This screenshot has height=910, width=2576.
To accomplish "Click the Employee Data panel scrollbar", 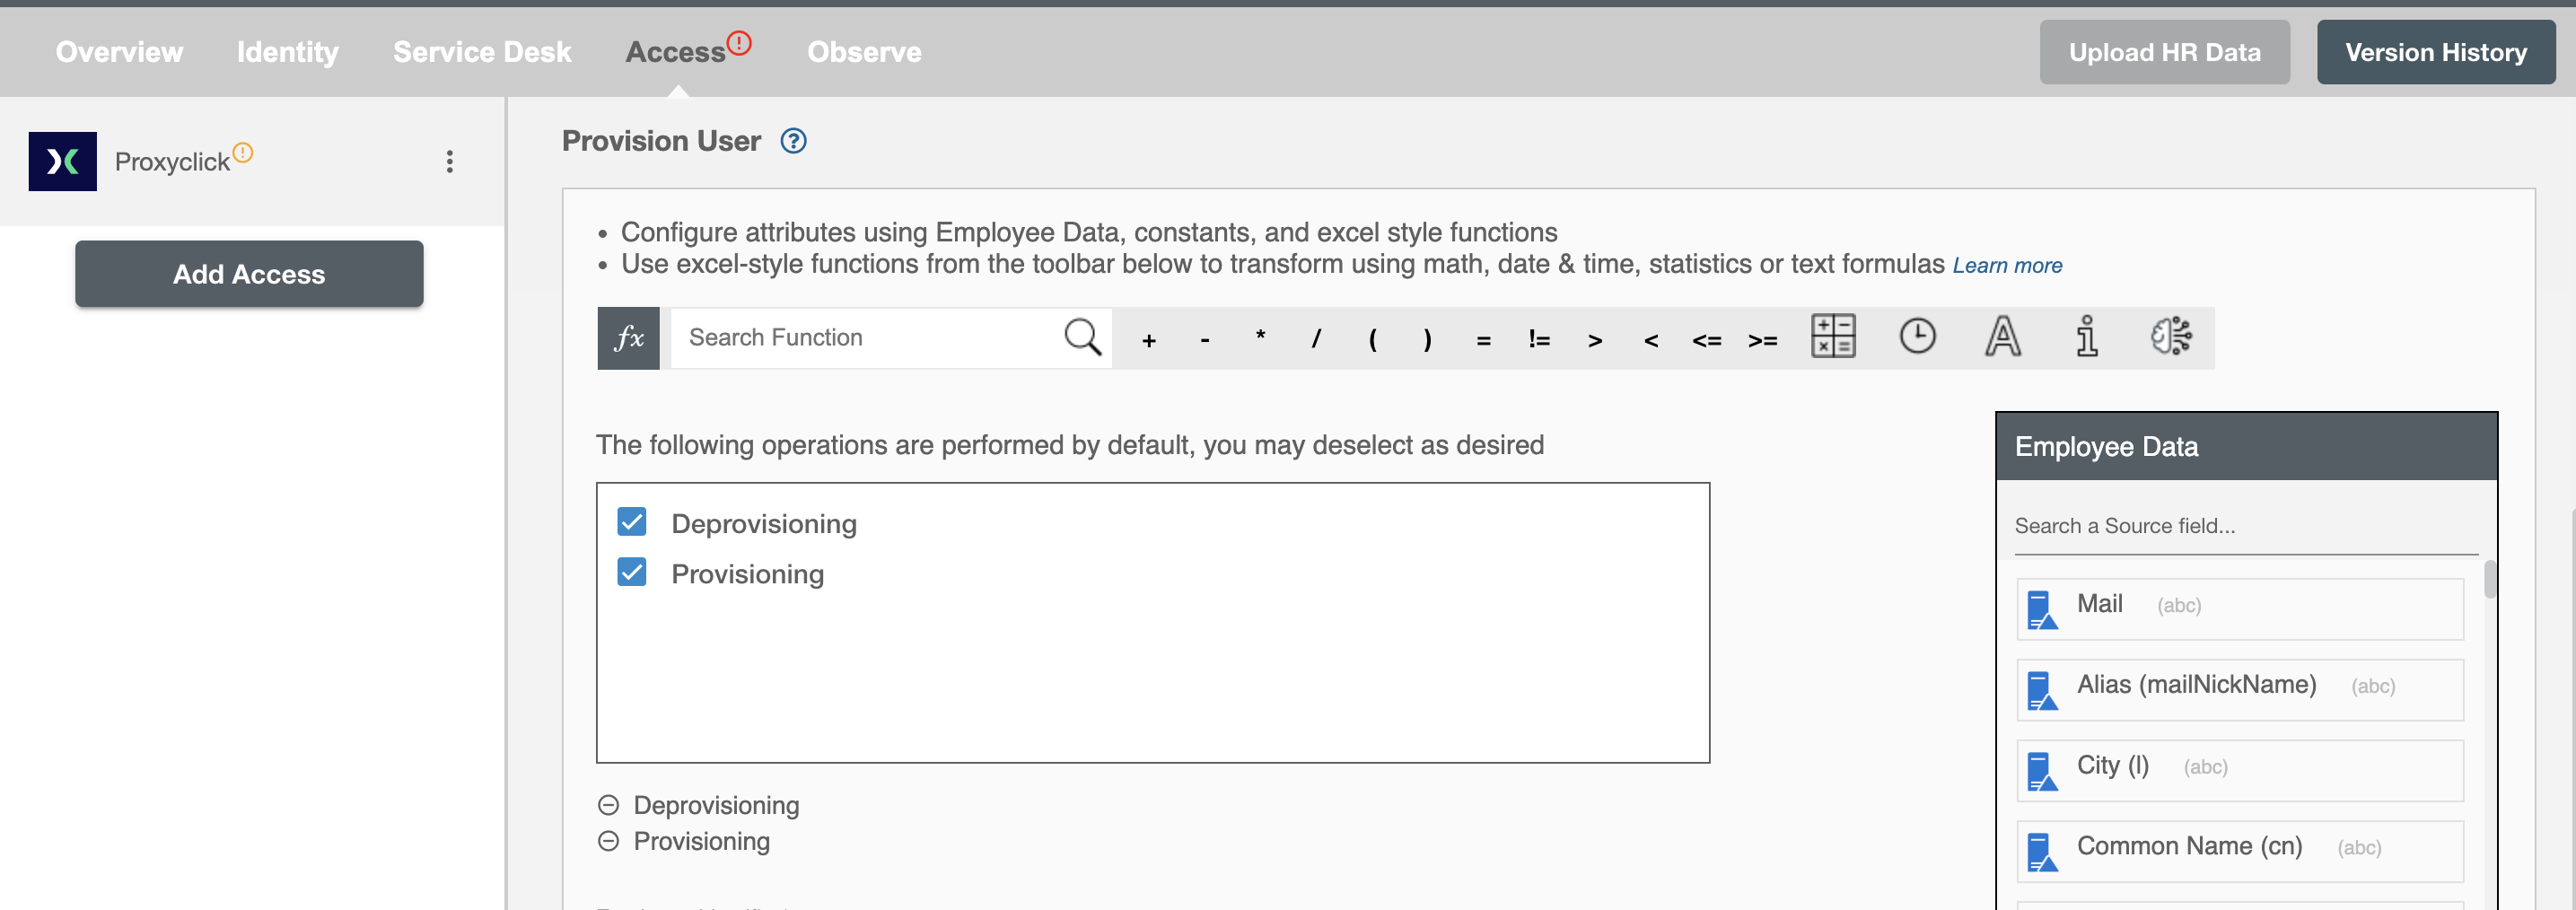I will coord(2489,580).
